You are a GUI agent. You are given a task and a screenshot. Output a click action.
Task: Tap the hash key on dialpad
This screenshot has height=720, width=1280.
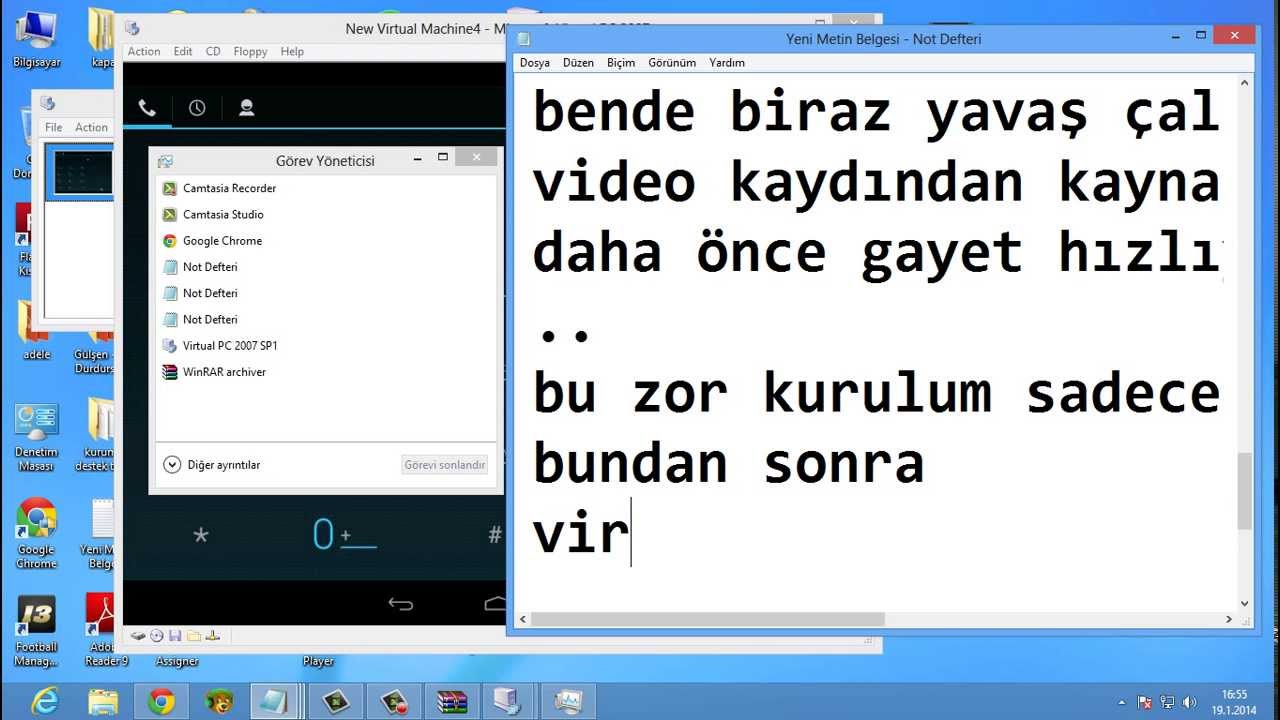pyautogui.click(x=494, y=535)
